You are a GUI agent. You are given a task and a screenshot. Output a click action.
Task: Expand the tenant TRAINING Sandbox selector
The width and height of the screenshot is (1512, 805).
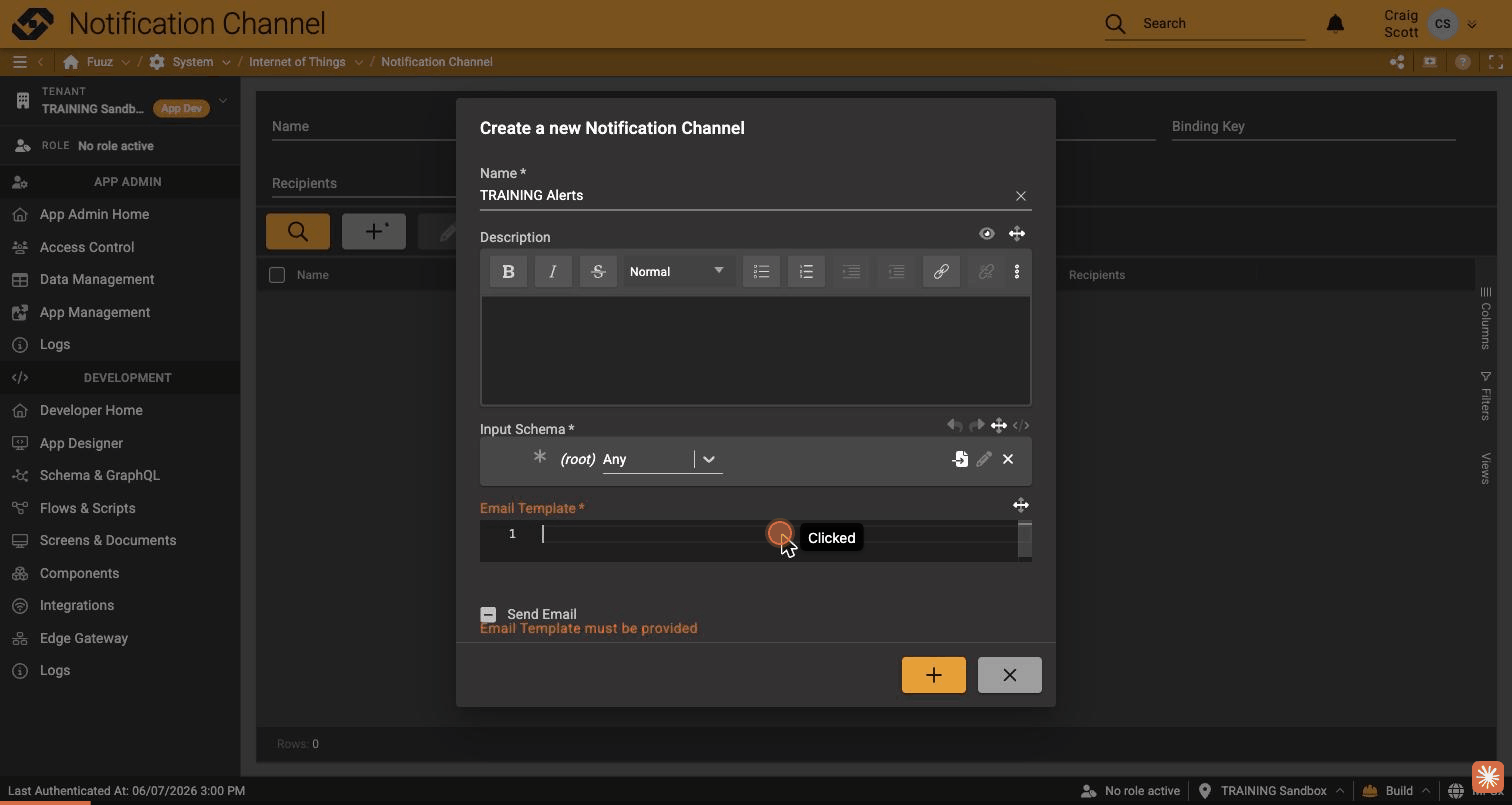(x=222, y=100)
